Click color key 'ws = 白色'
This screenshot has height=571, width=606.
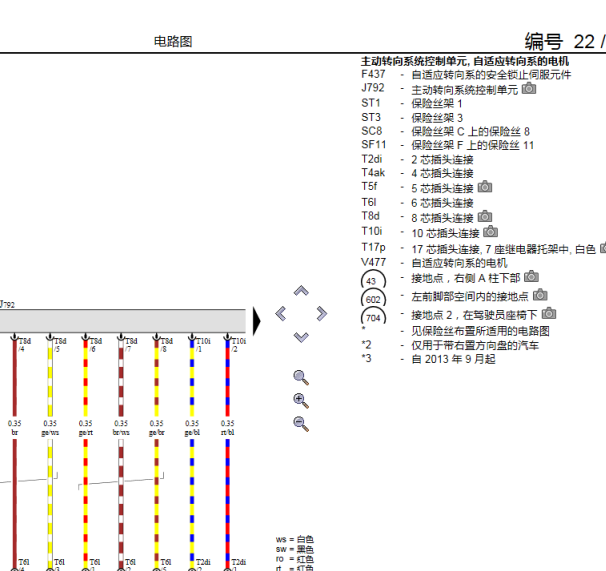295,539
